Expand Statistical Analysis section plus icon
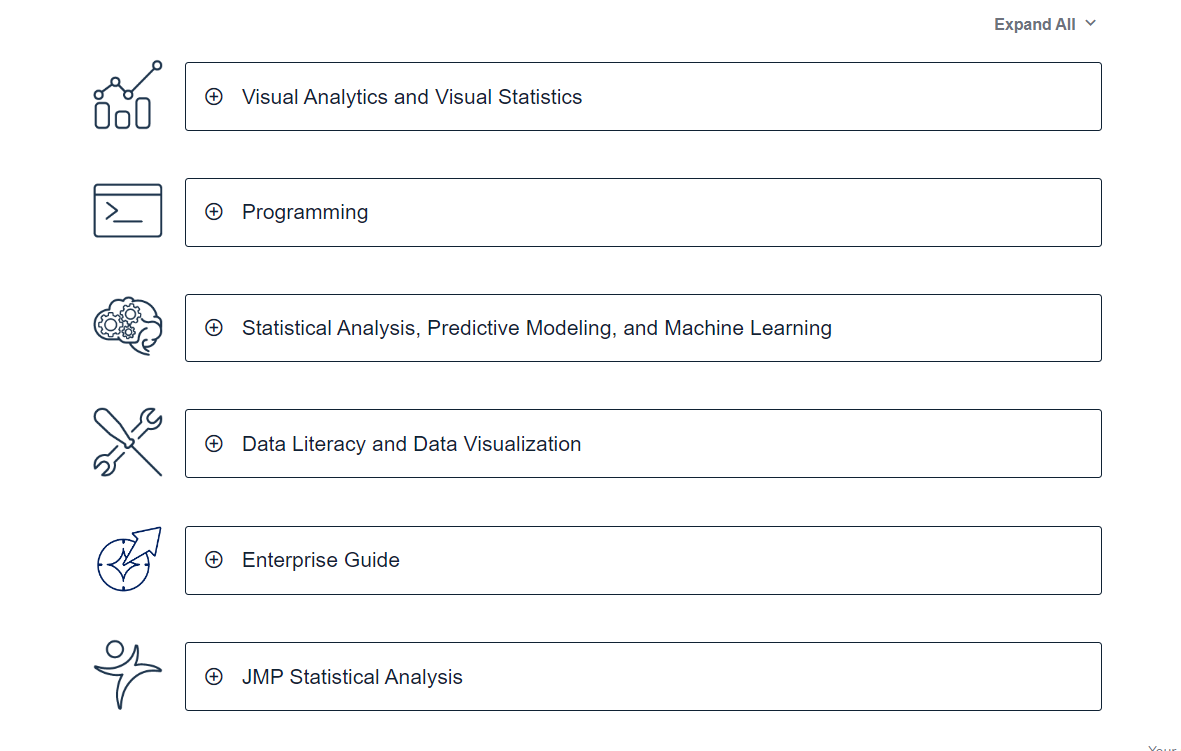 coord(214,328)
